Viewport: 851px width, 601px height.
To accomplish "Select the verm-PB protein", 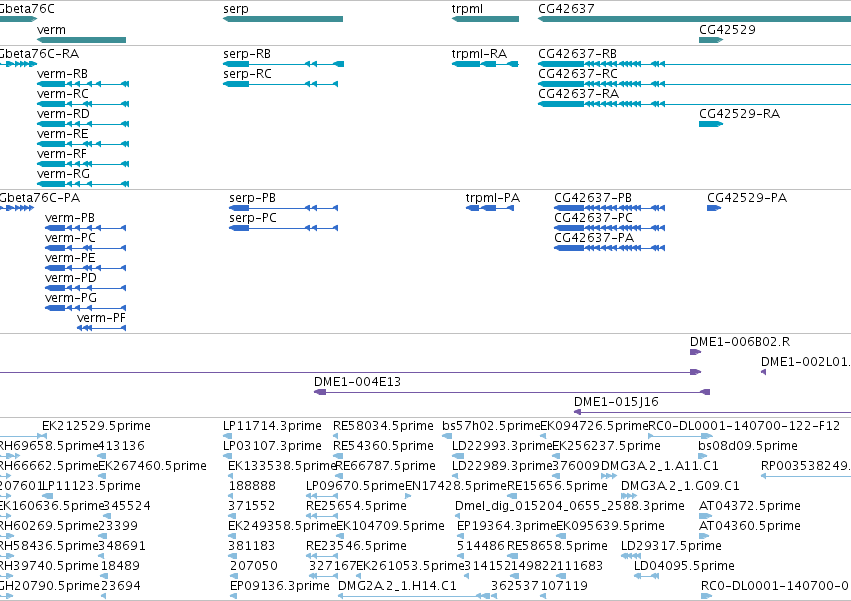I will coord(86,228).
